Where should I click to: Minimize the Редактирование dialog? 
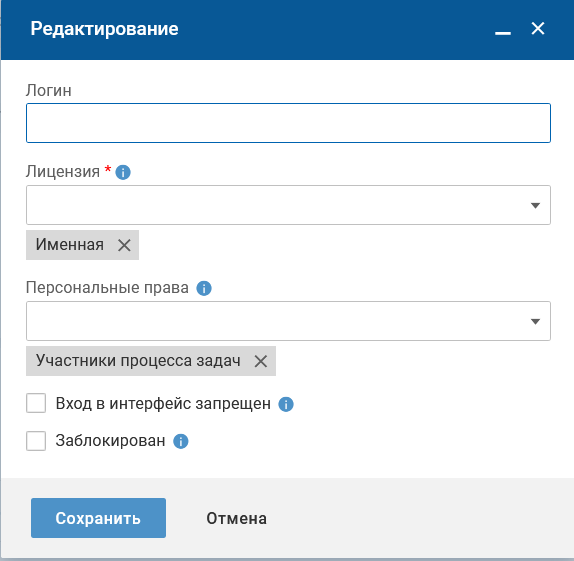point(503,32)
